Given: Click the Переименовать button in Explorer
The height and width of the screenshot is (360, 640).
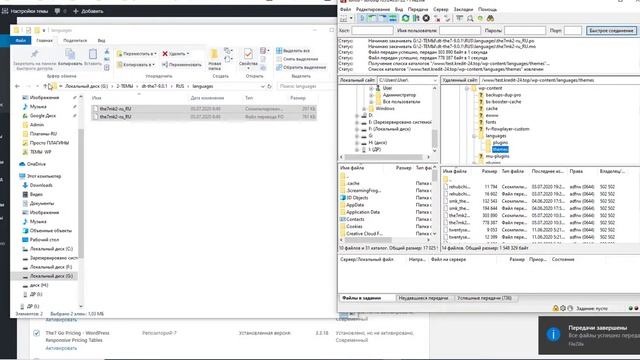Looking at the screenshot, I should pyautogui.click(x=182, y=64).
